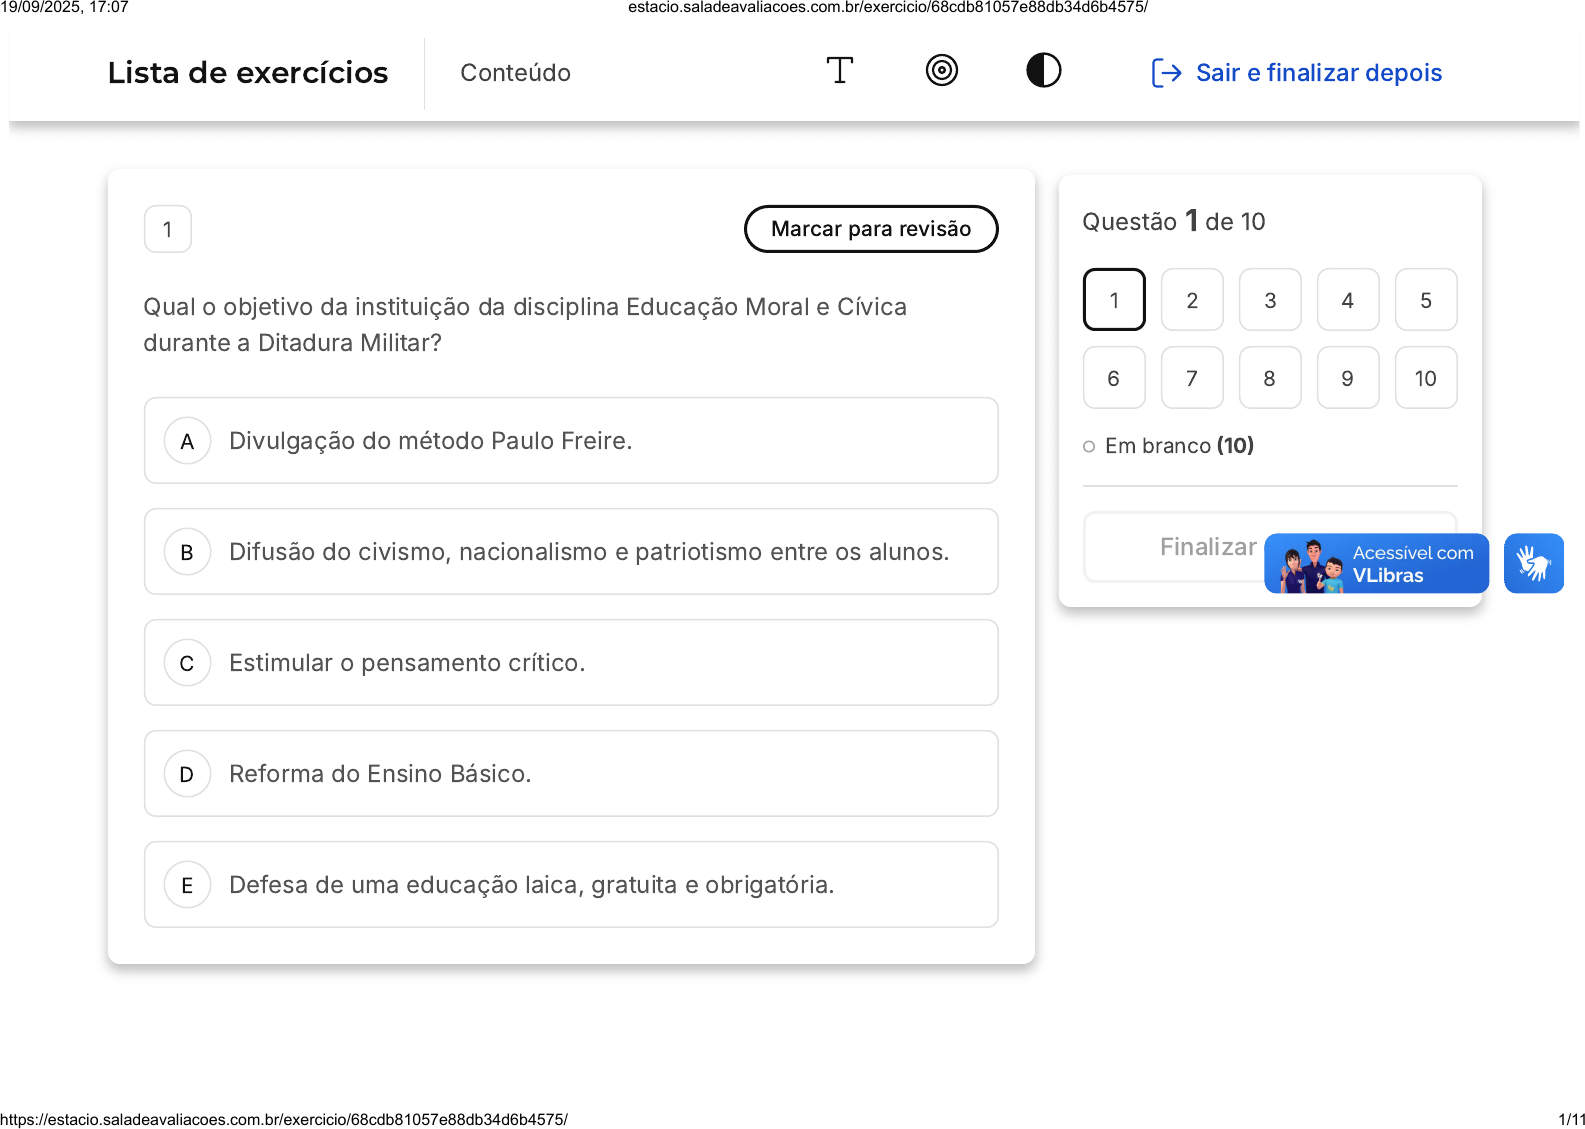This screenshot has height=1129, width=1585.
Task: Pick option D Reforma do Ensino Básico
Action: (x=571, y=774)
